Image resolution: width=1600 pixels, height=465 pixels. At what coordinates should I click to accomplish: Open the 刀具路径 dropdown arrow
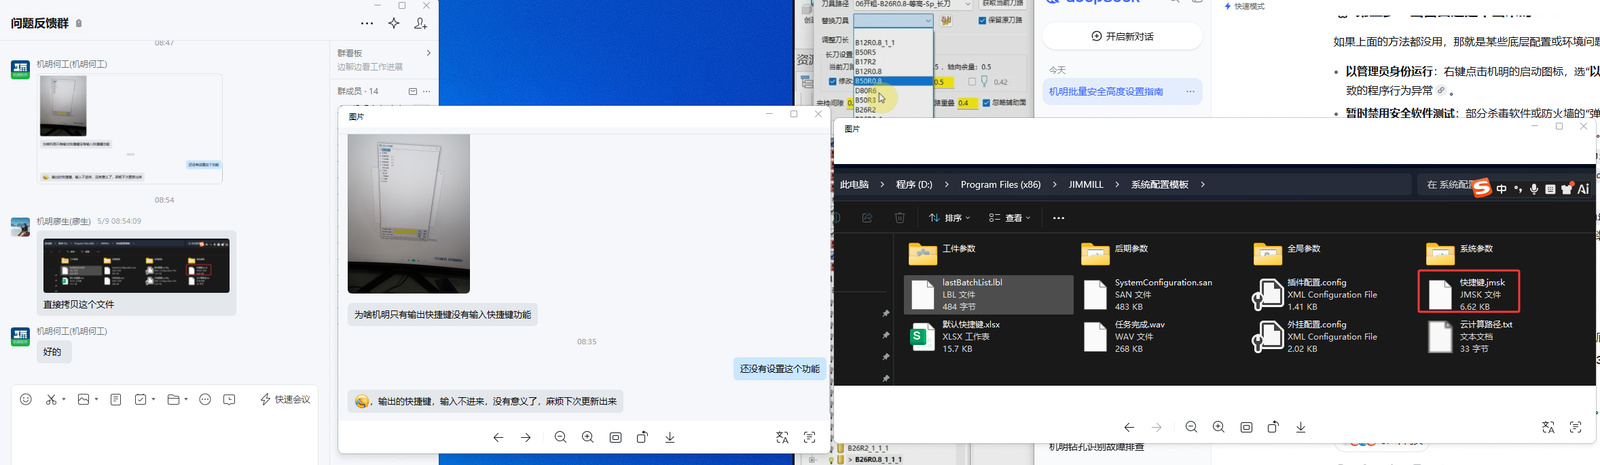pyautogui.click(x=968, y=4)
